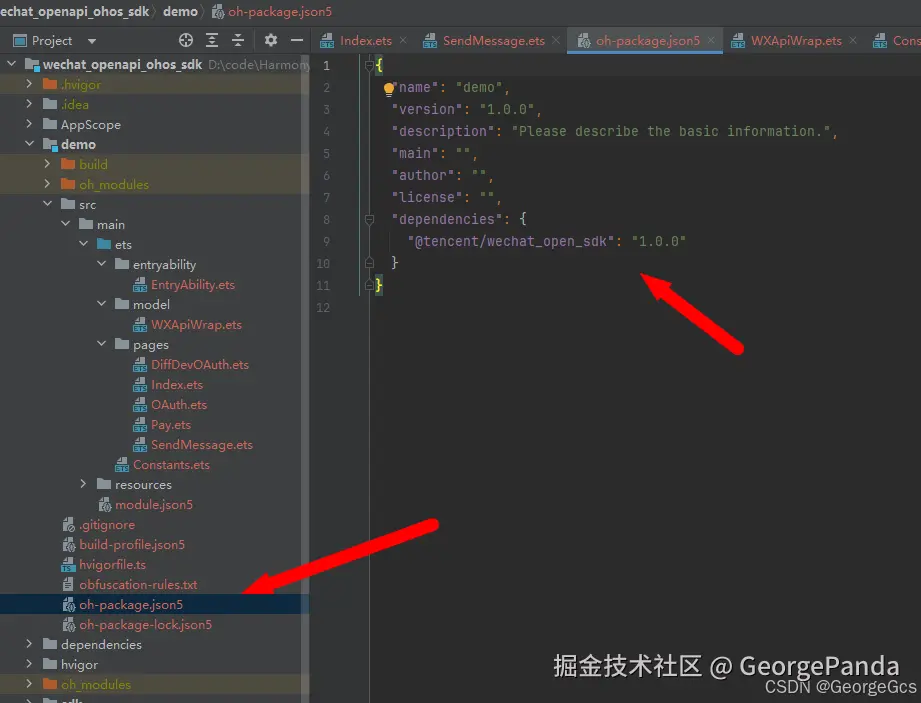The image size is (921, 703).
Task: Open build-profile.json5 file
Action: coord(132,544)
